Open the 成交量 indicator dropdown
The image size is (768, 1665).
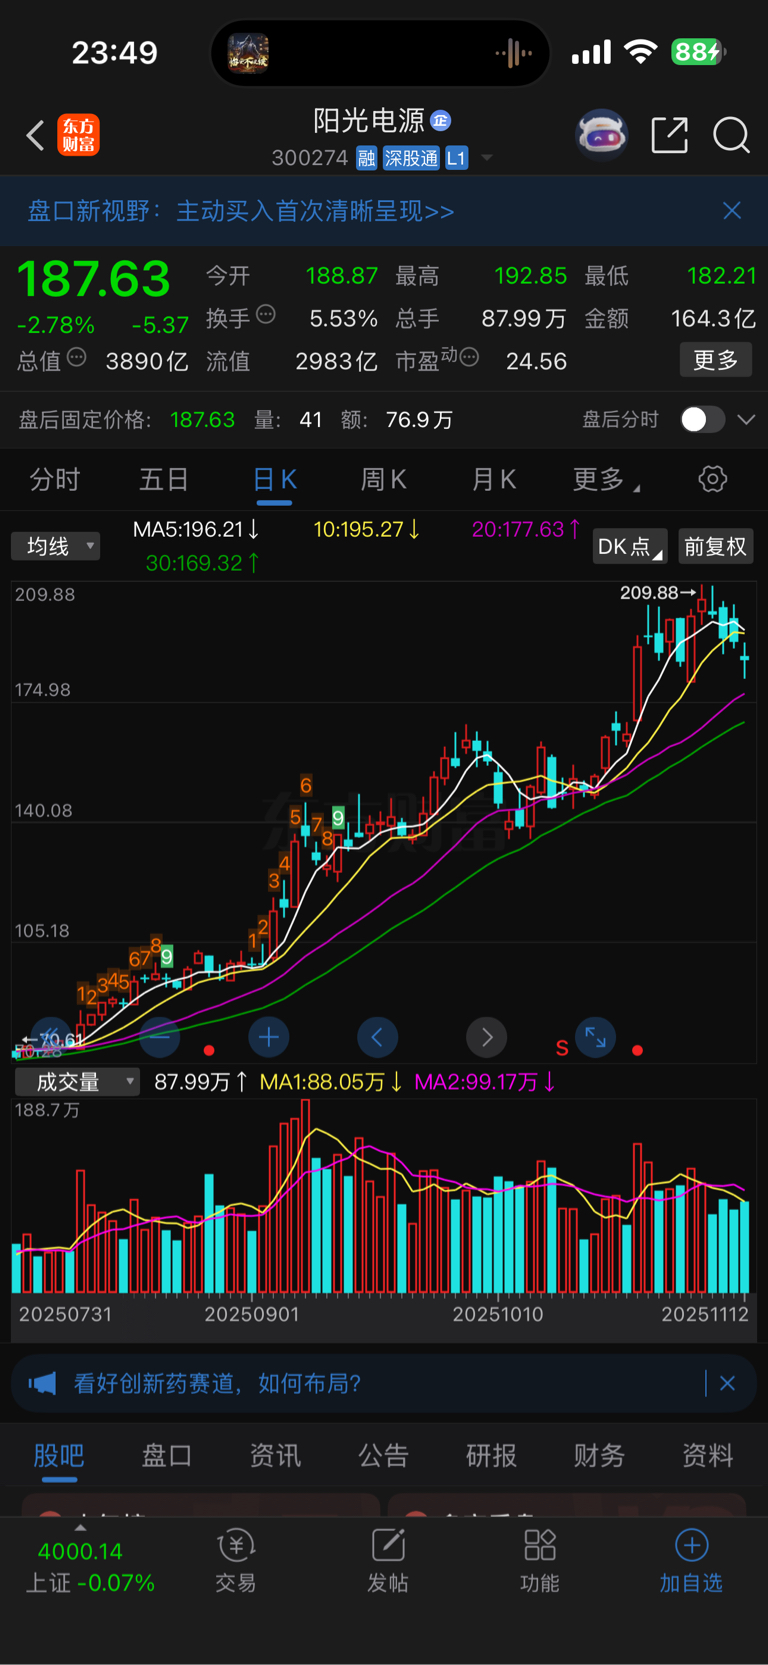coord(77,1082)
